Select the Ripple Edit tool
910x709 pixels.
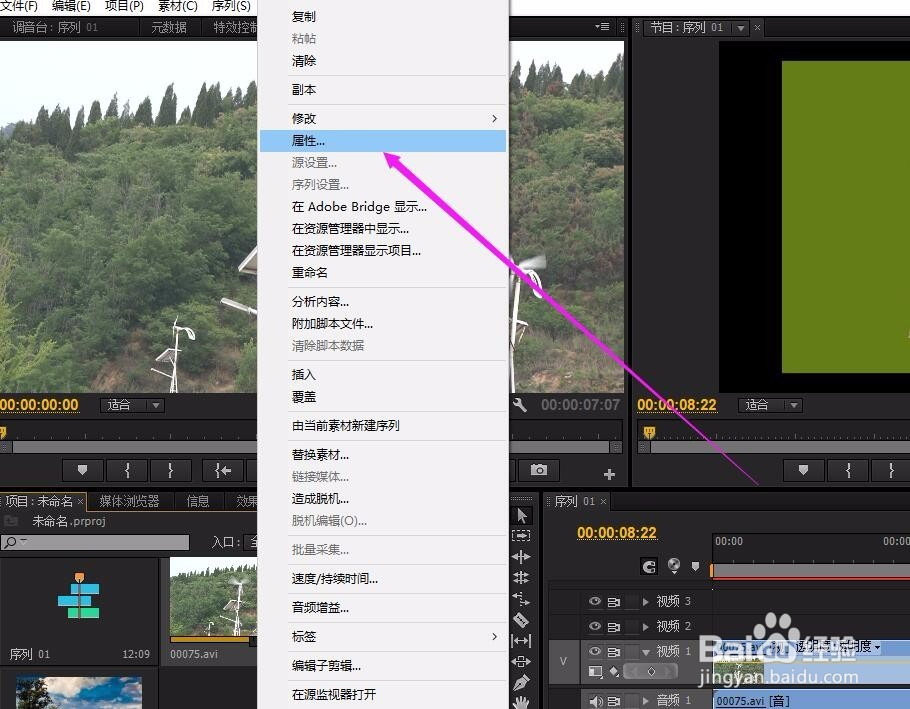(x=521, y=557)
